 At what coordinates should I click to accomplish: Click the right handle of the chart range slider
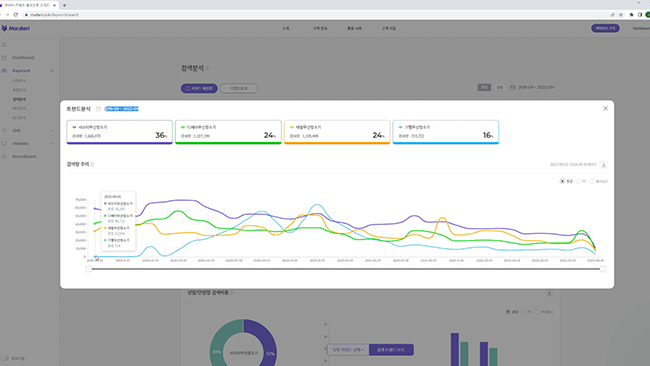[x=603, y=269]
